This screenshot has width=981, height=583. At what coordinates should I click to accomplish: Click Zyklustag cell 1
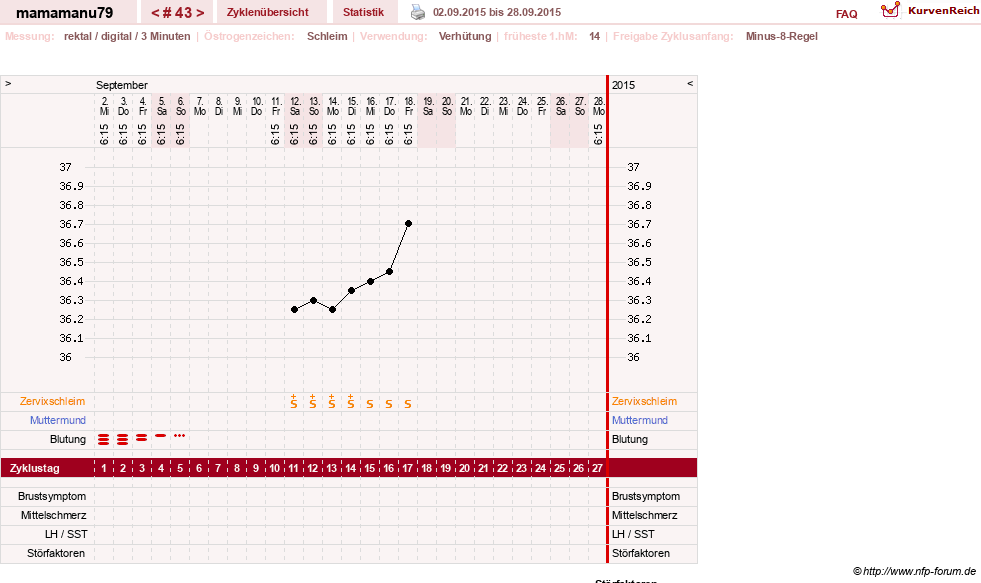pos(104,468)
